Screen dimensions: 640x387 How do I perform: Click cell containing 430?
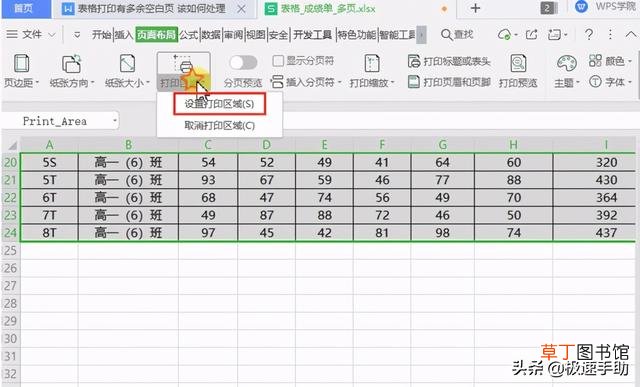pyautogui.click(x=594, y=180)
